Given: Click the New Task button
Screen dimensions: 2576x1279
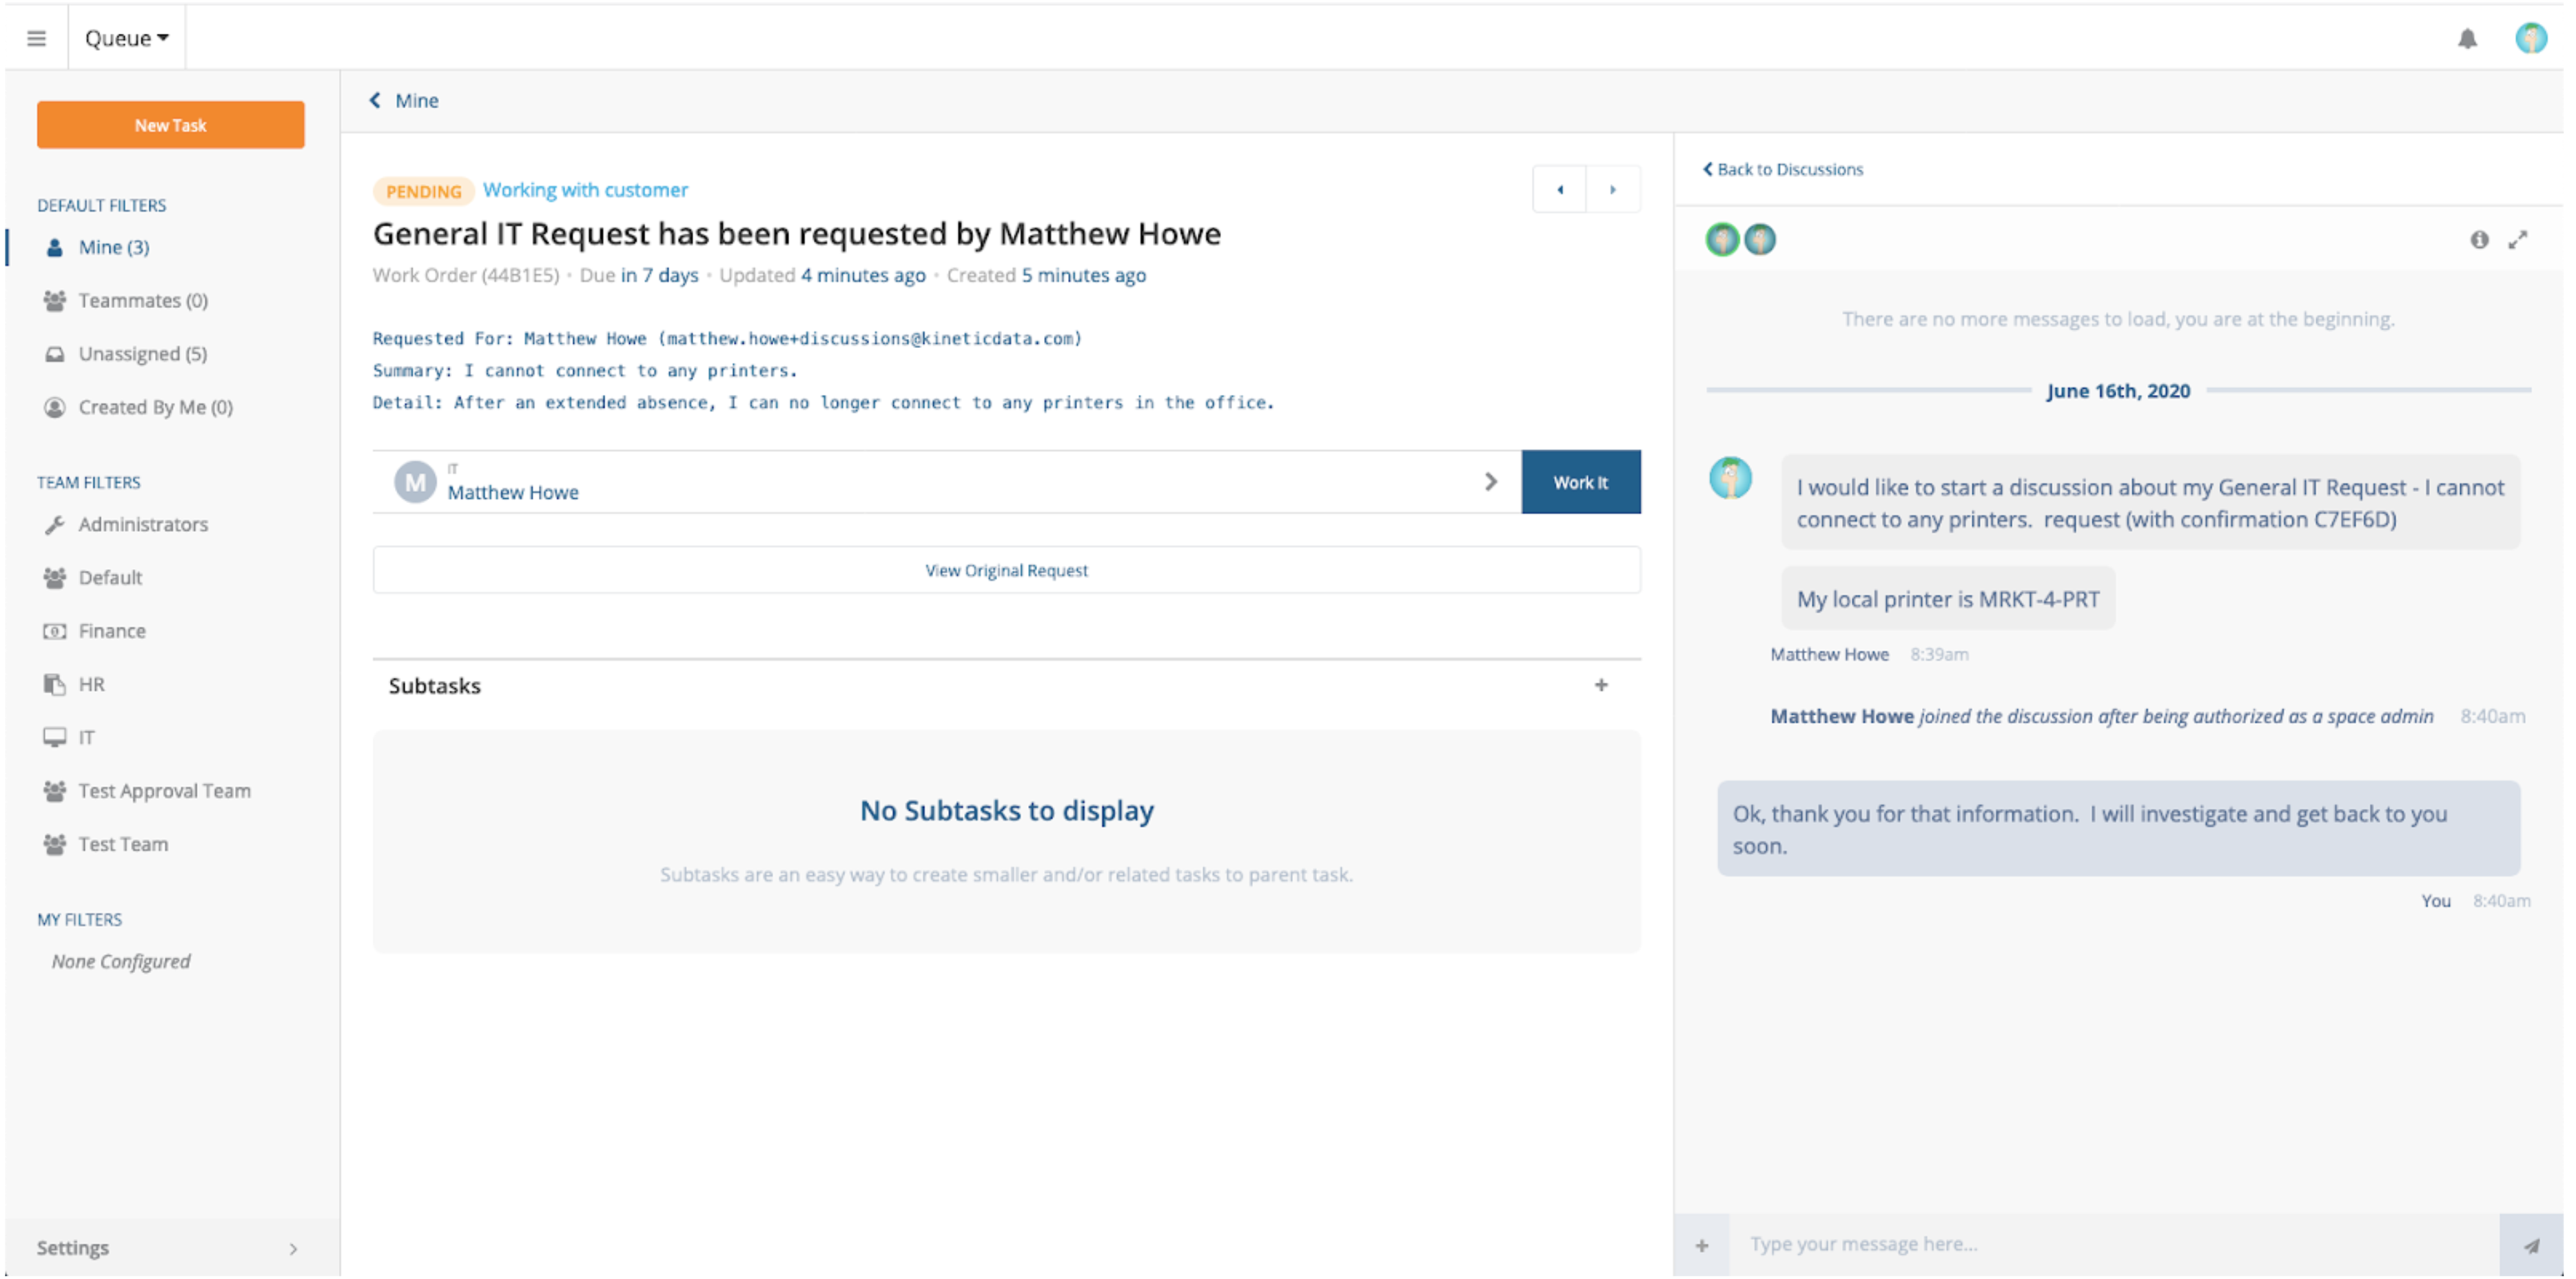Looking at the screenshot, I should [x=170, y=125].
